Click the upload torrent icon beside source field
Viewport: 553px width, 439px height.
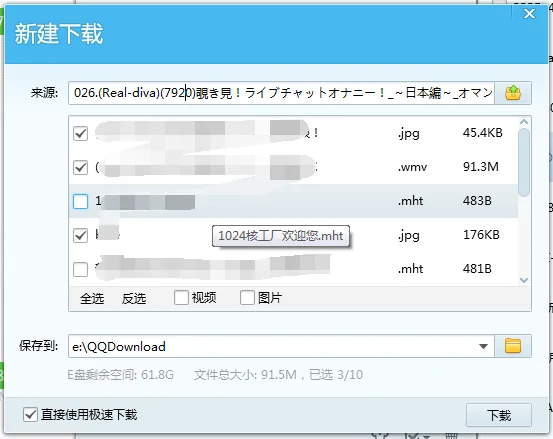(513, 93)
